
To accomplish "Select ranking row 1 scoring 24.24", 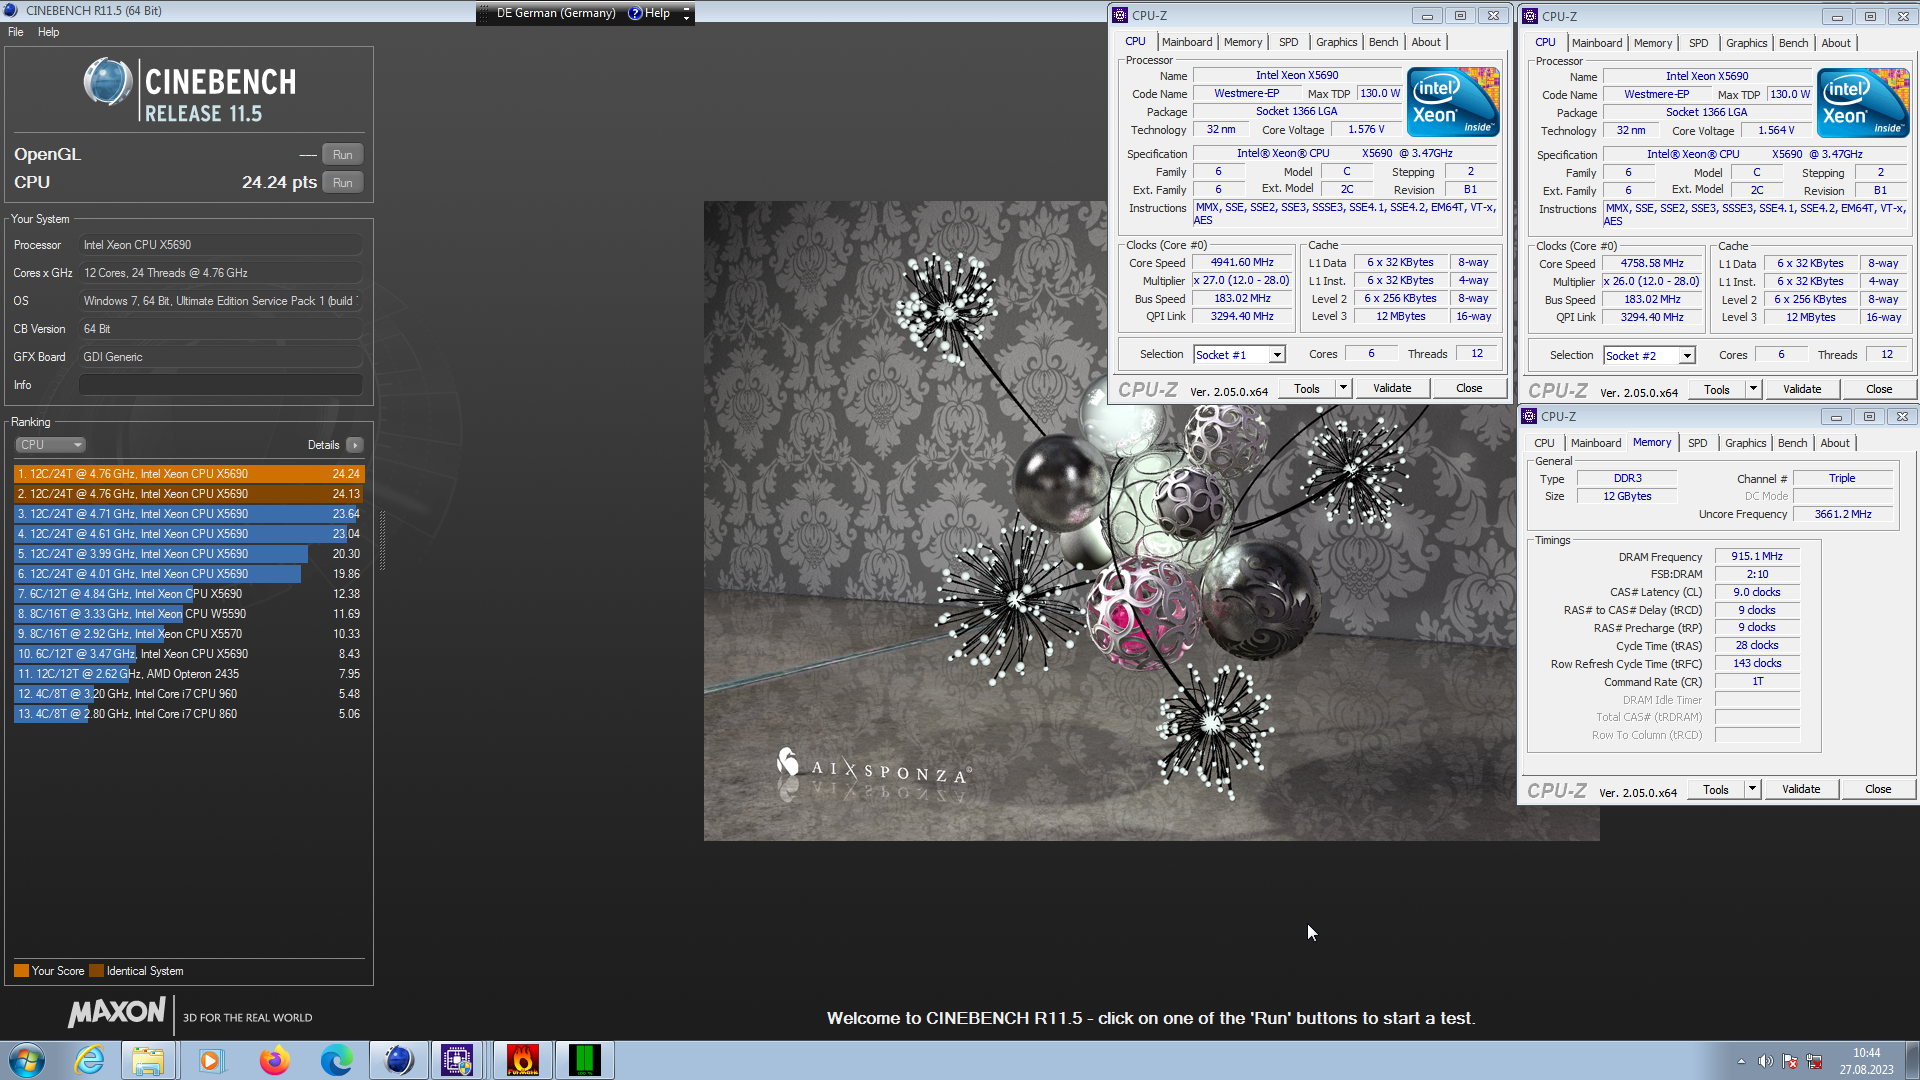I will point(189,474).
